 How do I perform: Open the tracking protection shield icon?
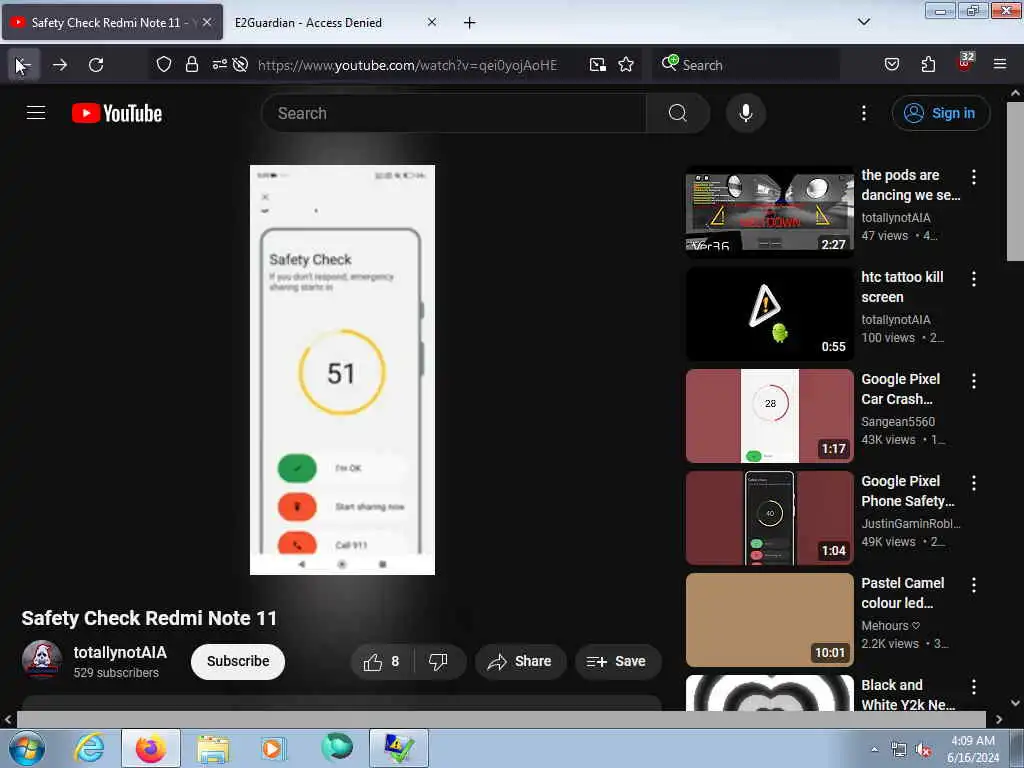(164, 65)
